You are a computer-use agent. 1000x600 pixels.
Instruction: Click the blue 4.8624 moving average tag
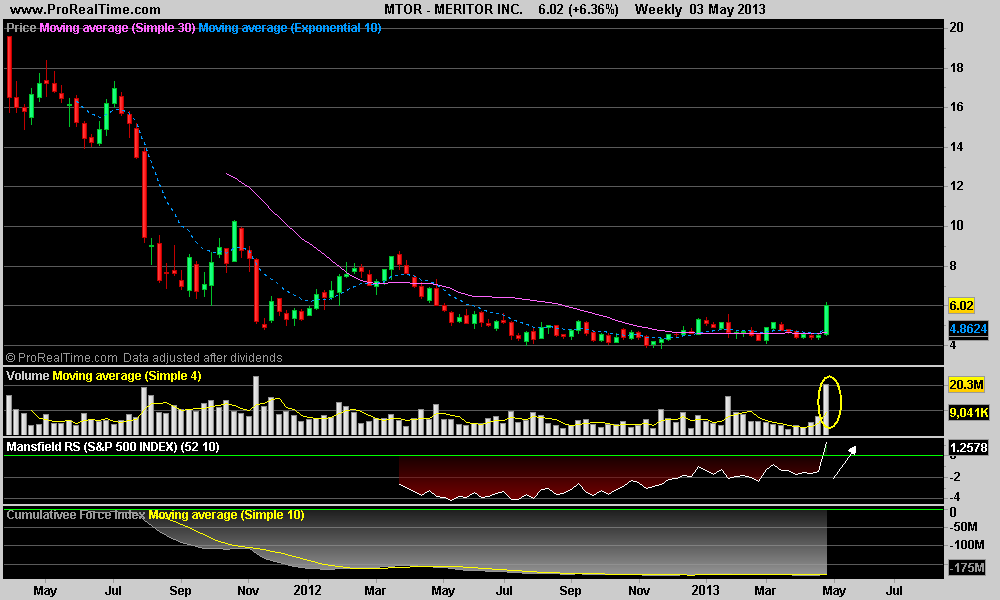pos(966,327)
